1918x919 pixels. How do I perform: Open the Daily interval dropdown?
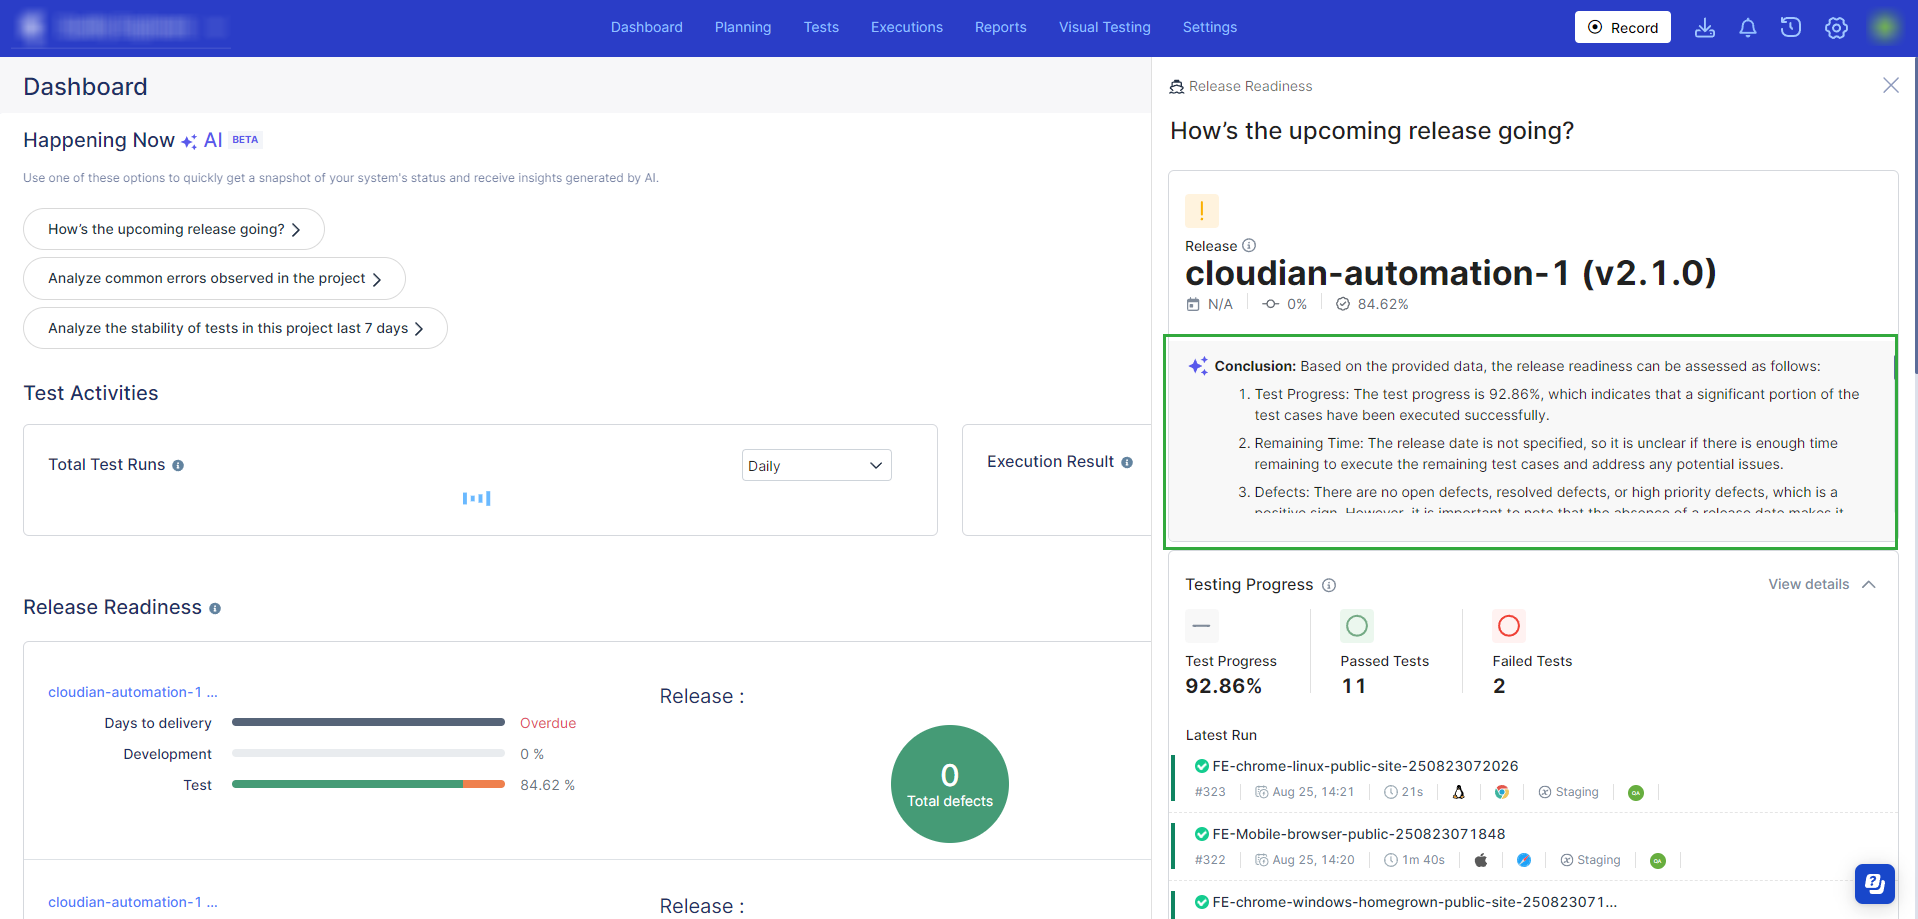pos(816,466)
